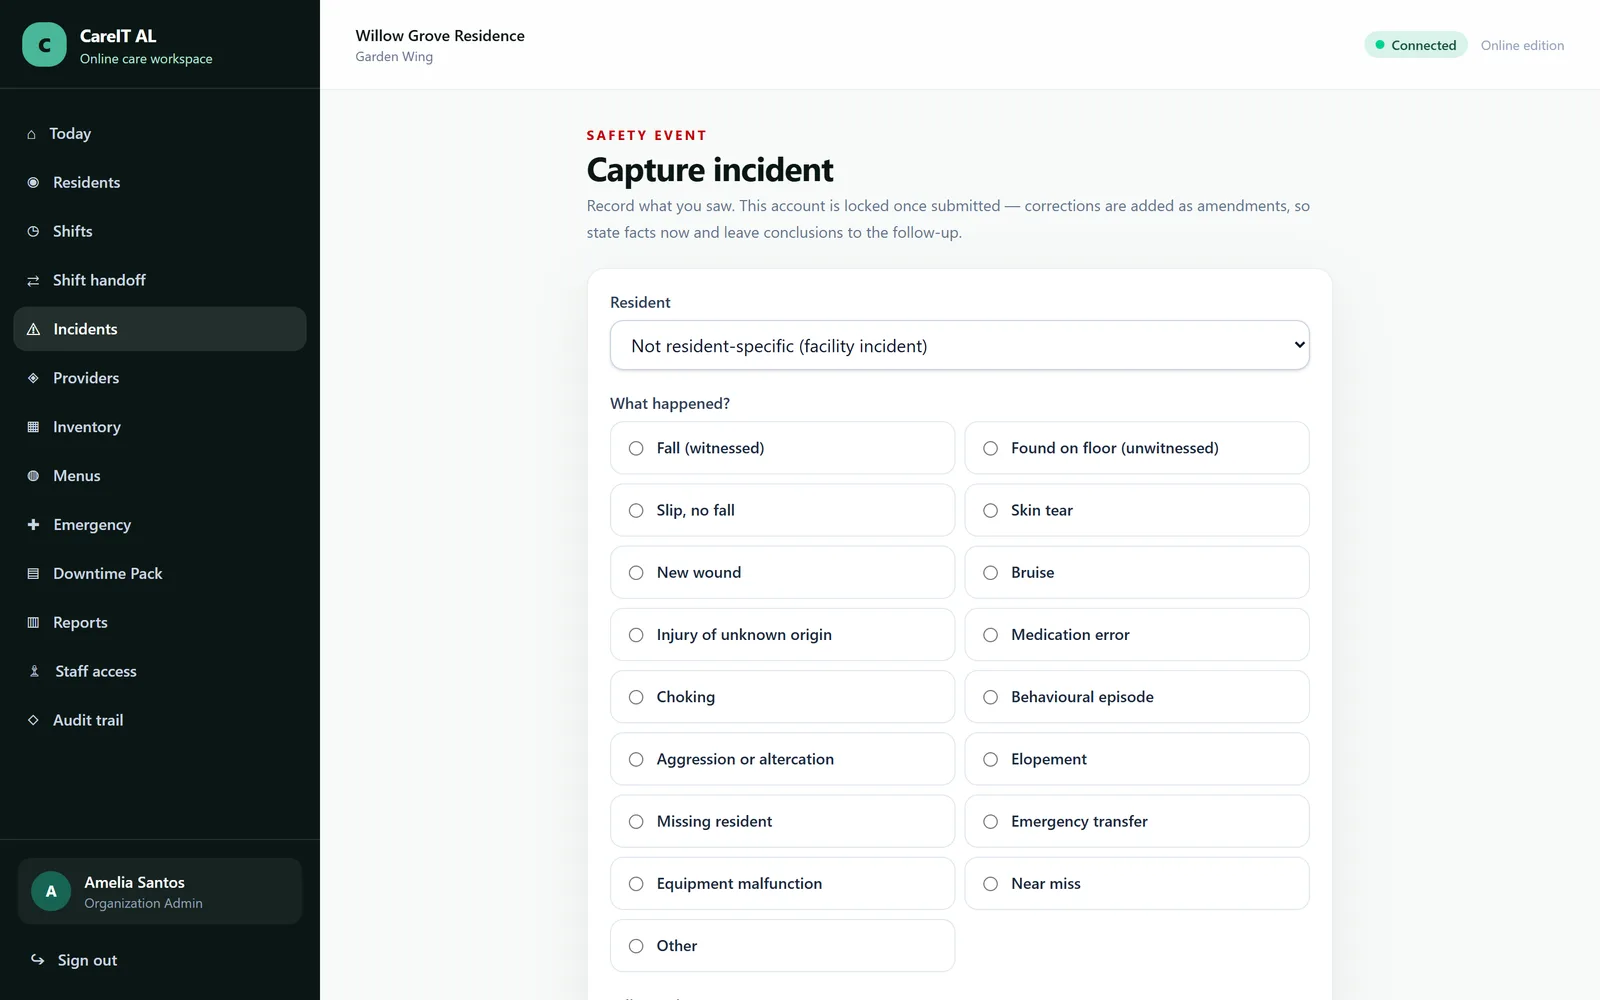
Task: Click the CareIT AL logo icon
Action: coord(44,45)
